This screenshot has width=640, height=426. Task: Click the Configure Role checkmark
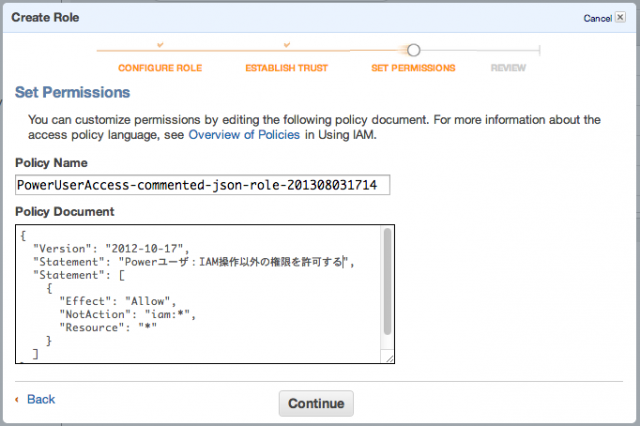click(x=160, y=44)
